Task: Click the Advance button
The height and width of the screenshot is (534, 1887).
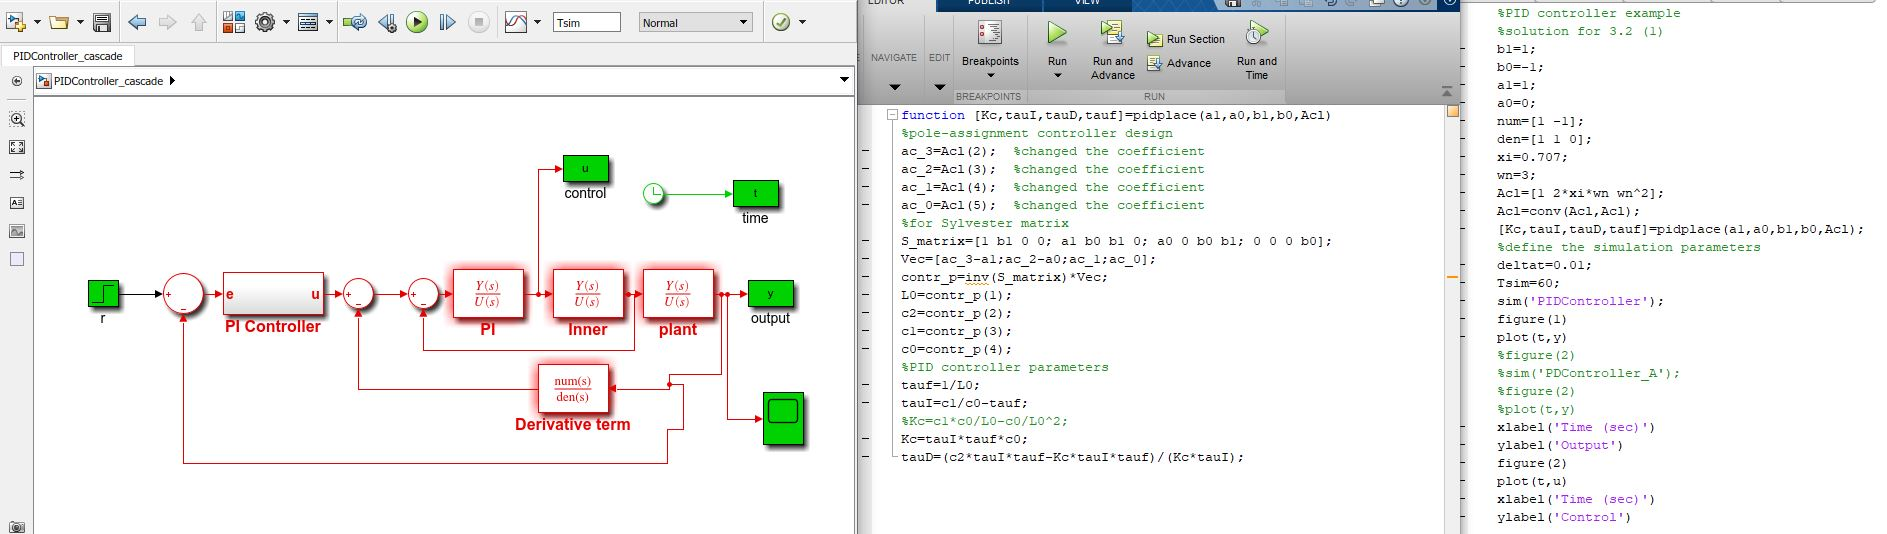Action: [1179, 63]
